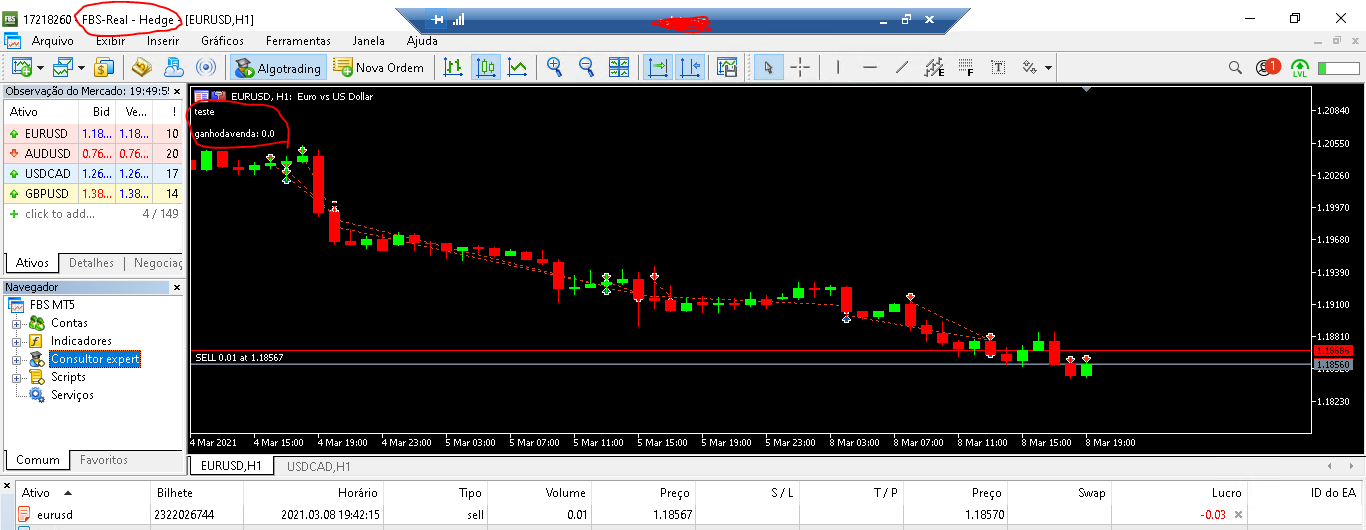Open the cloud VPS toolbar icon
The width and height of the screenshot is (1366, 530).
point(174,67)
